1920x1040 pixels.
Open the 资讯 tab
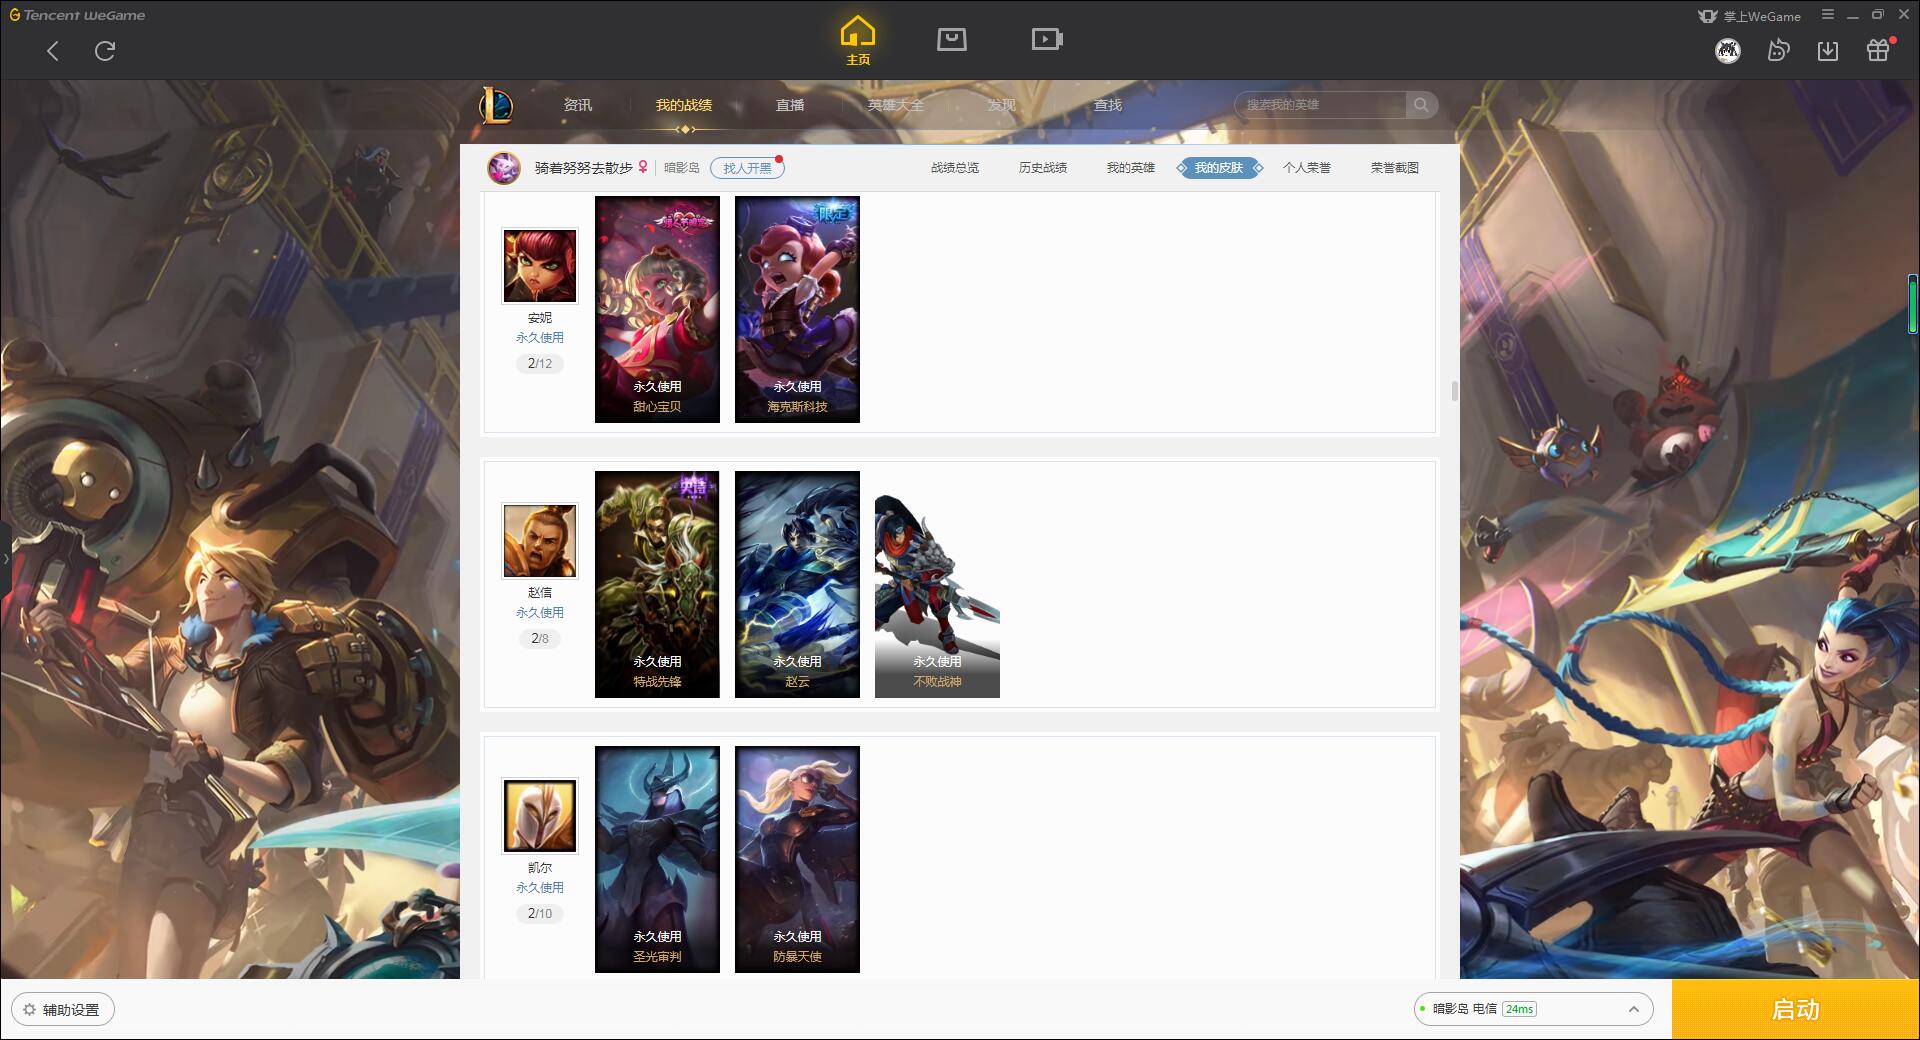pyautogui.click(x=578, y=105)
